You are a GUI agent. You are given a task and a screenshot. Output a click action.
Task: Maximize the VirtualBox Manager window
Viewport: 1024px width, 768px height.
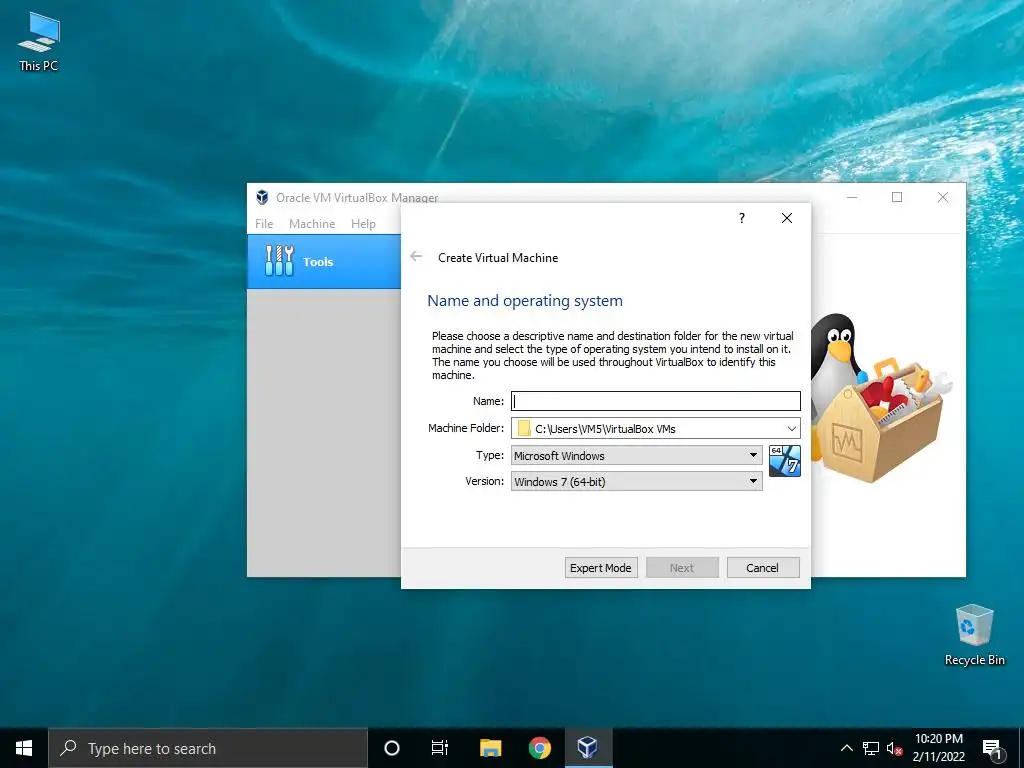pos(897,197)
